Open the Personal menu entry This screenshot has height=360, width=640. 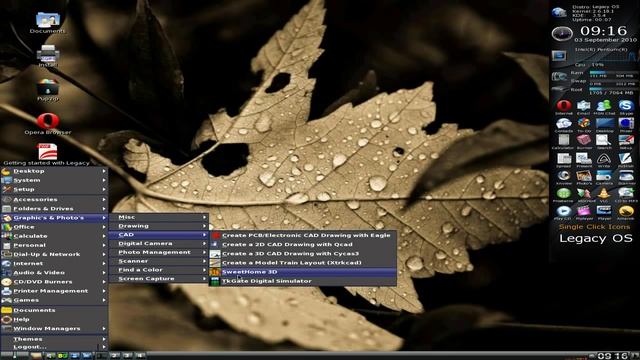tap(54, 245)
